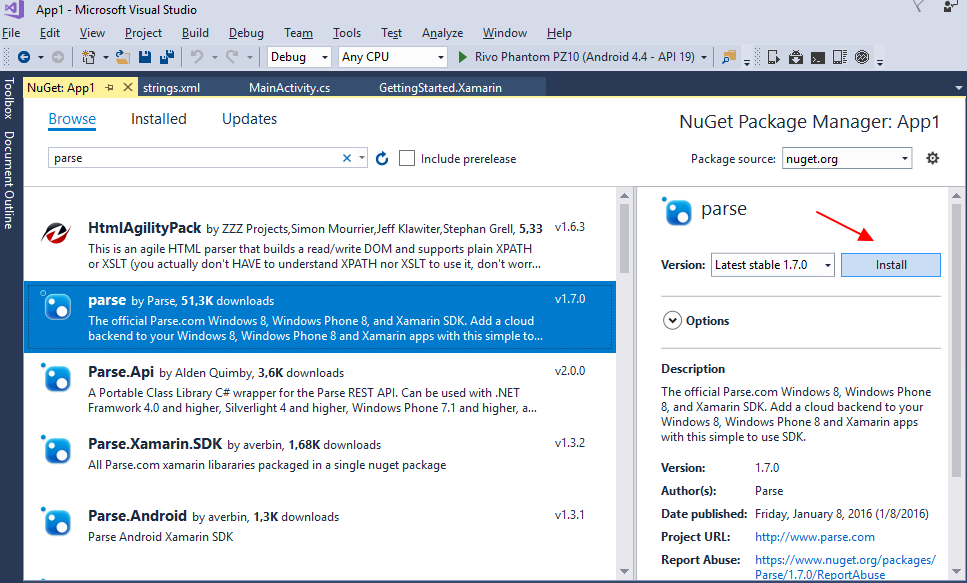Click the Navigate Backward arrow icon
This screenshot has width=967, height=583.
[x=23, y=57]
